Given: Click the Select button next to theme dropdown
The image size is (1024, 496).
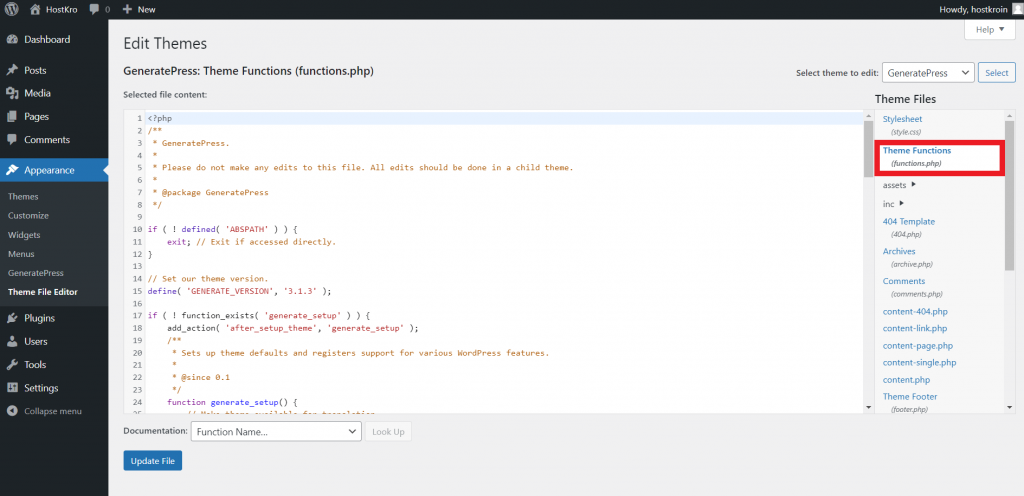Looking at the screenshot, I should pos(997,73).
